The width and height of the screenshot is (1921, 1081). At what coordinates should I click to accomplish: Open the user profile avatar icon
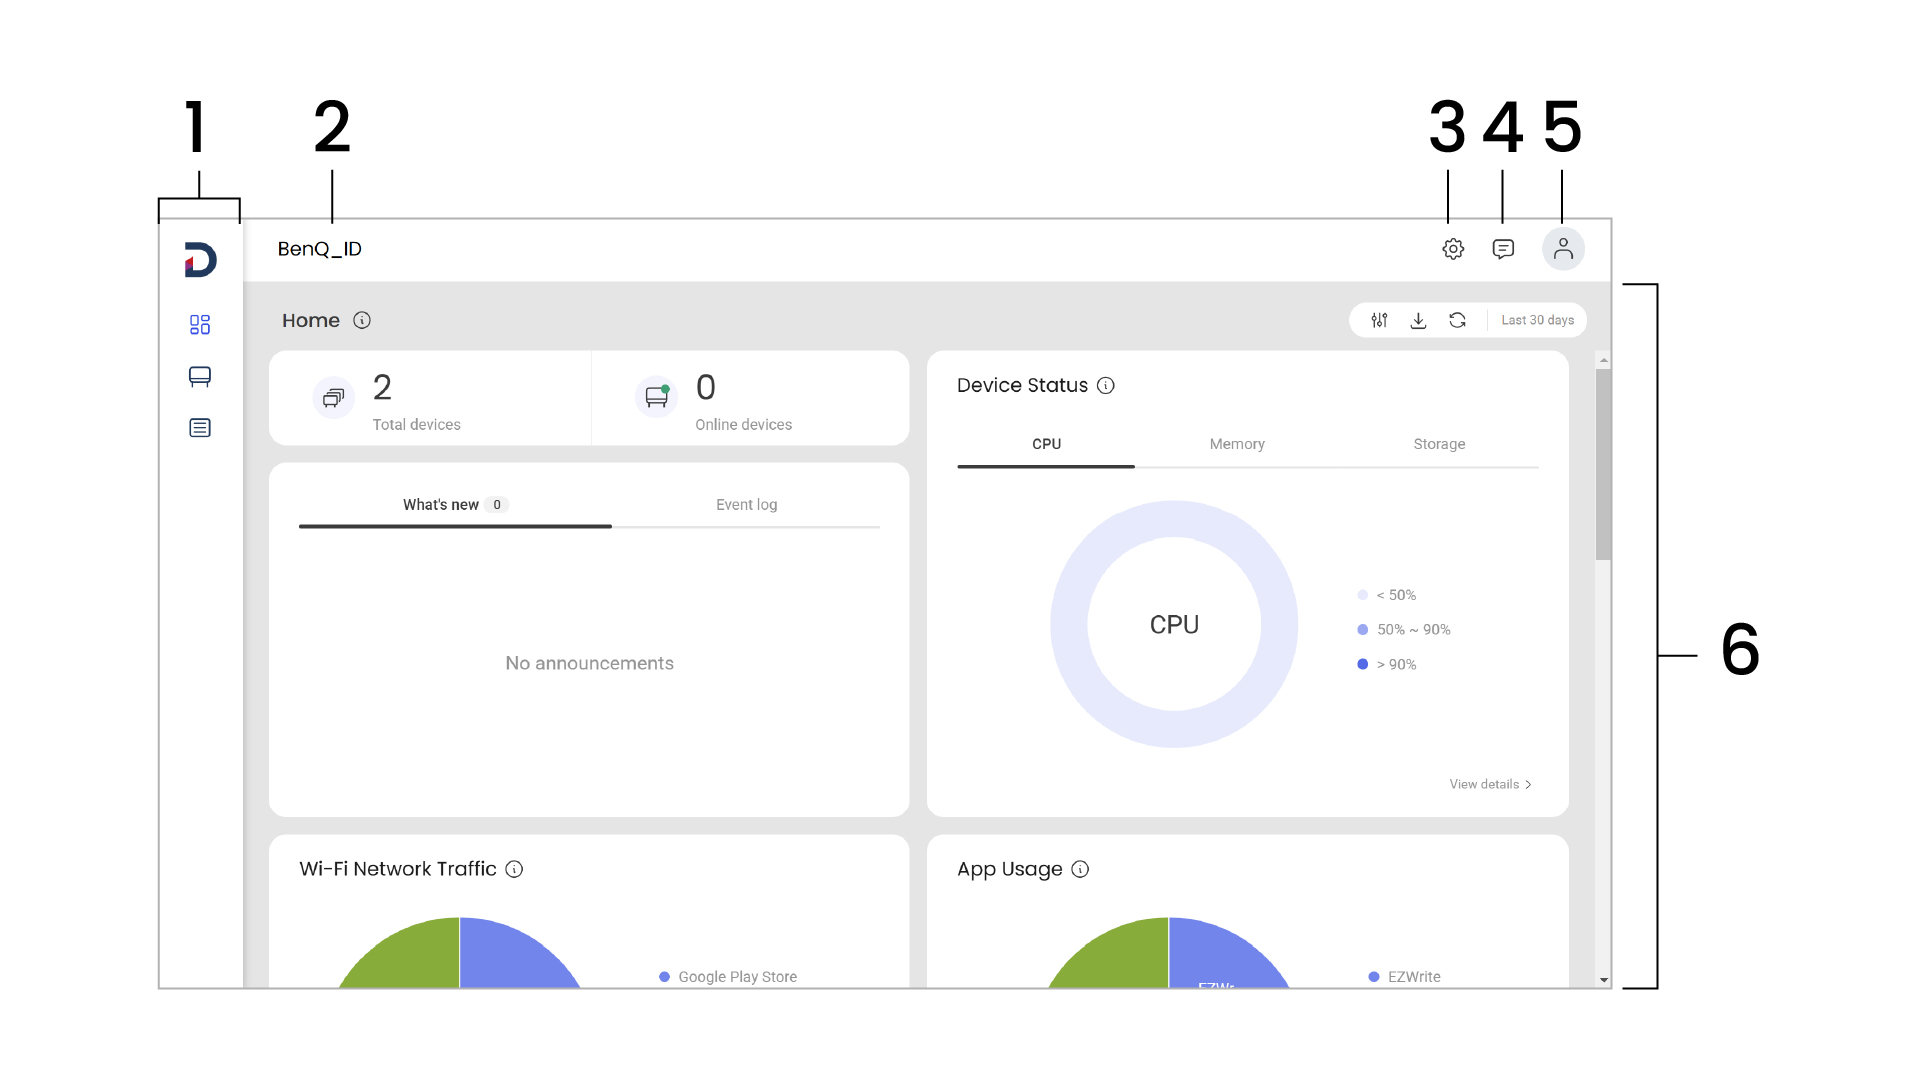[x=1563, y=249]
